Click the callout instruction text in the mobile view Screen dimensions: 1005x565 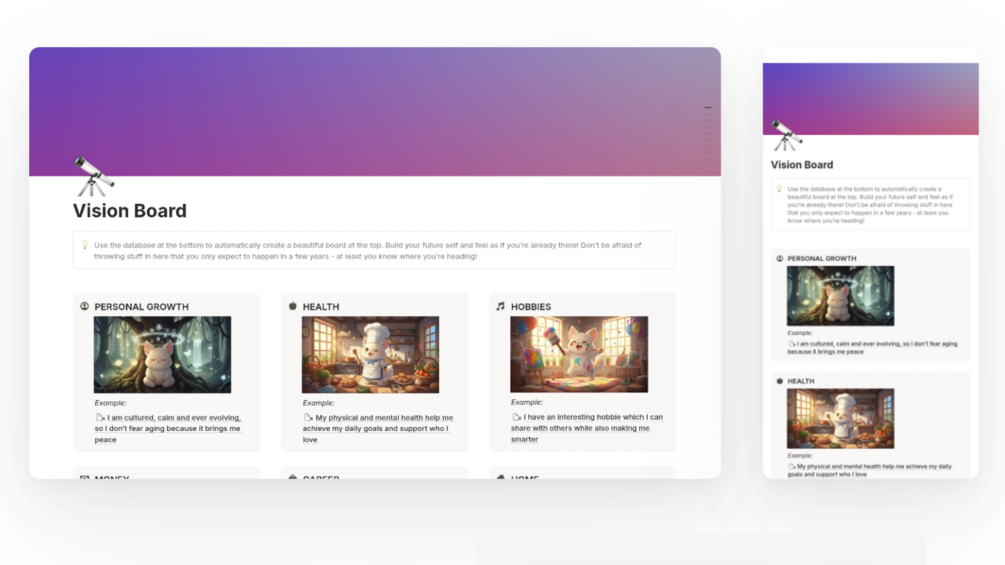tap(870, 205)
